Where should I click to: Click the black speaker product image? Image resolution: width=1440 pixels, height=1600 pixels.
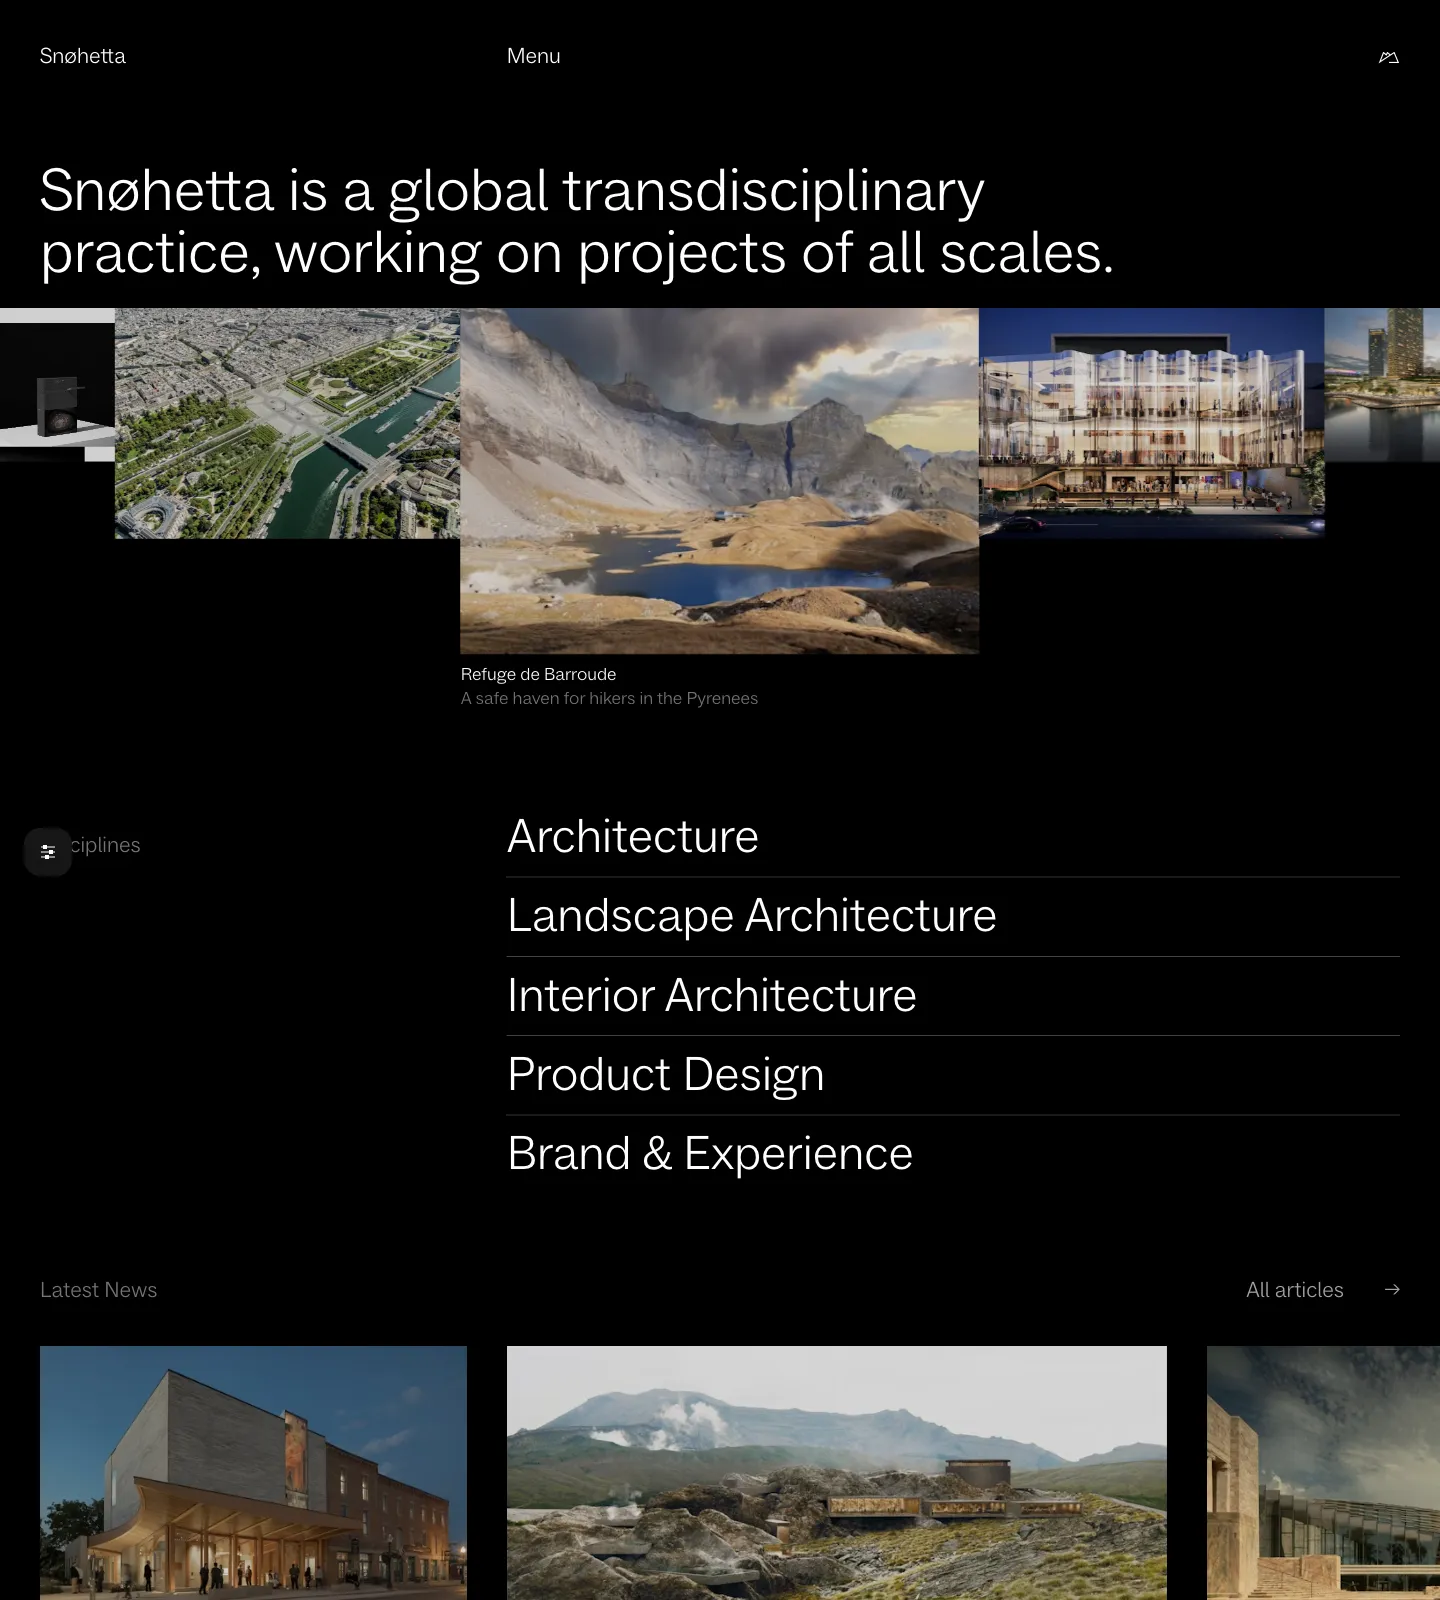click(57, 385)
